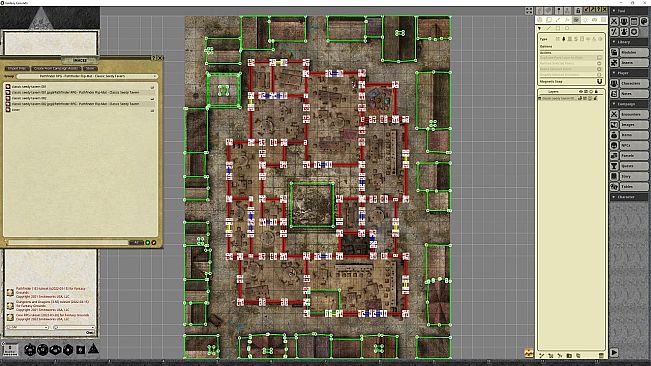Open the Calendar tool icon

634,21
